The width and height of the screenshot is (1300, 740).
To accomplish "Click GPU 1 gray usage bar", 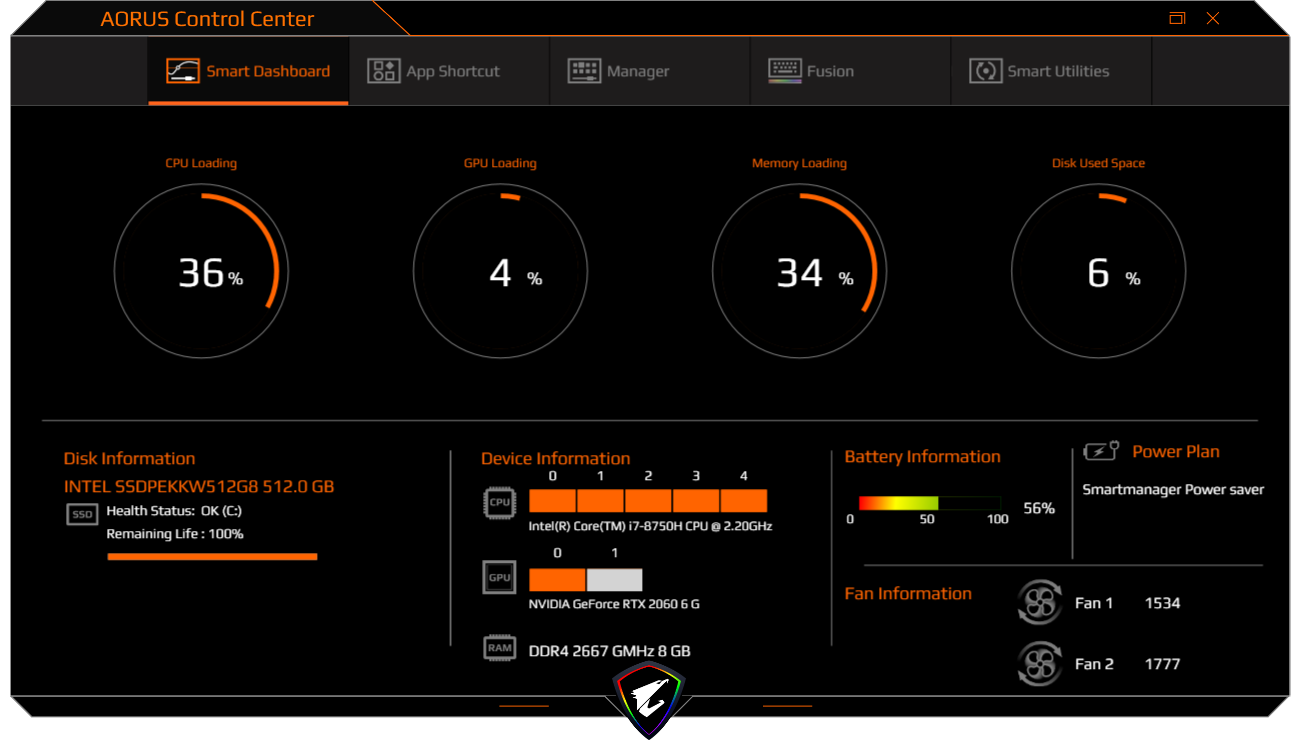I will point(614,579).
